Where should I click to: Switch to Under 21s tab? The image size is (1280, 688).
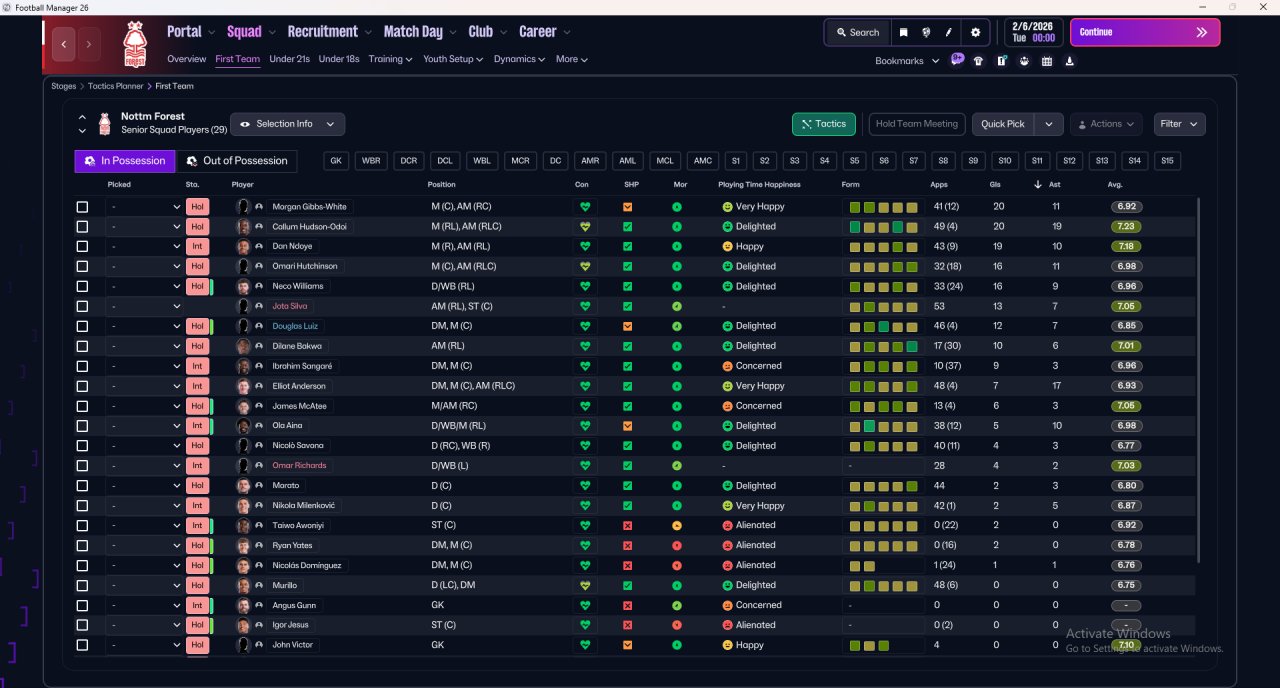pyautogui.click(x=289, y=59)
